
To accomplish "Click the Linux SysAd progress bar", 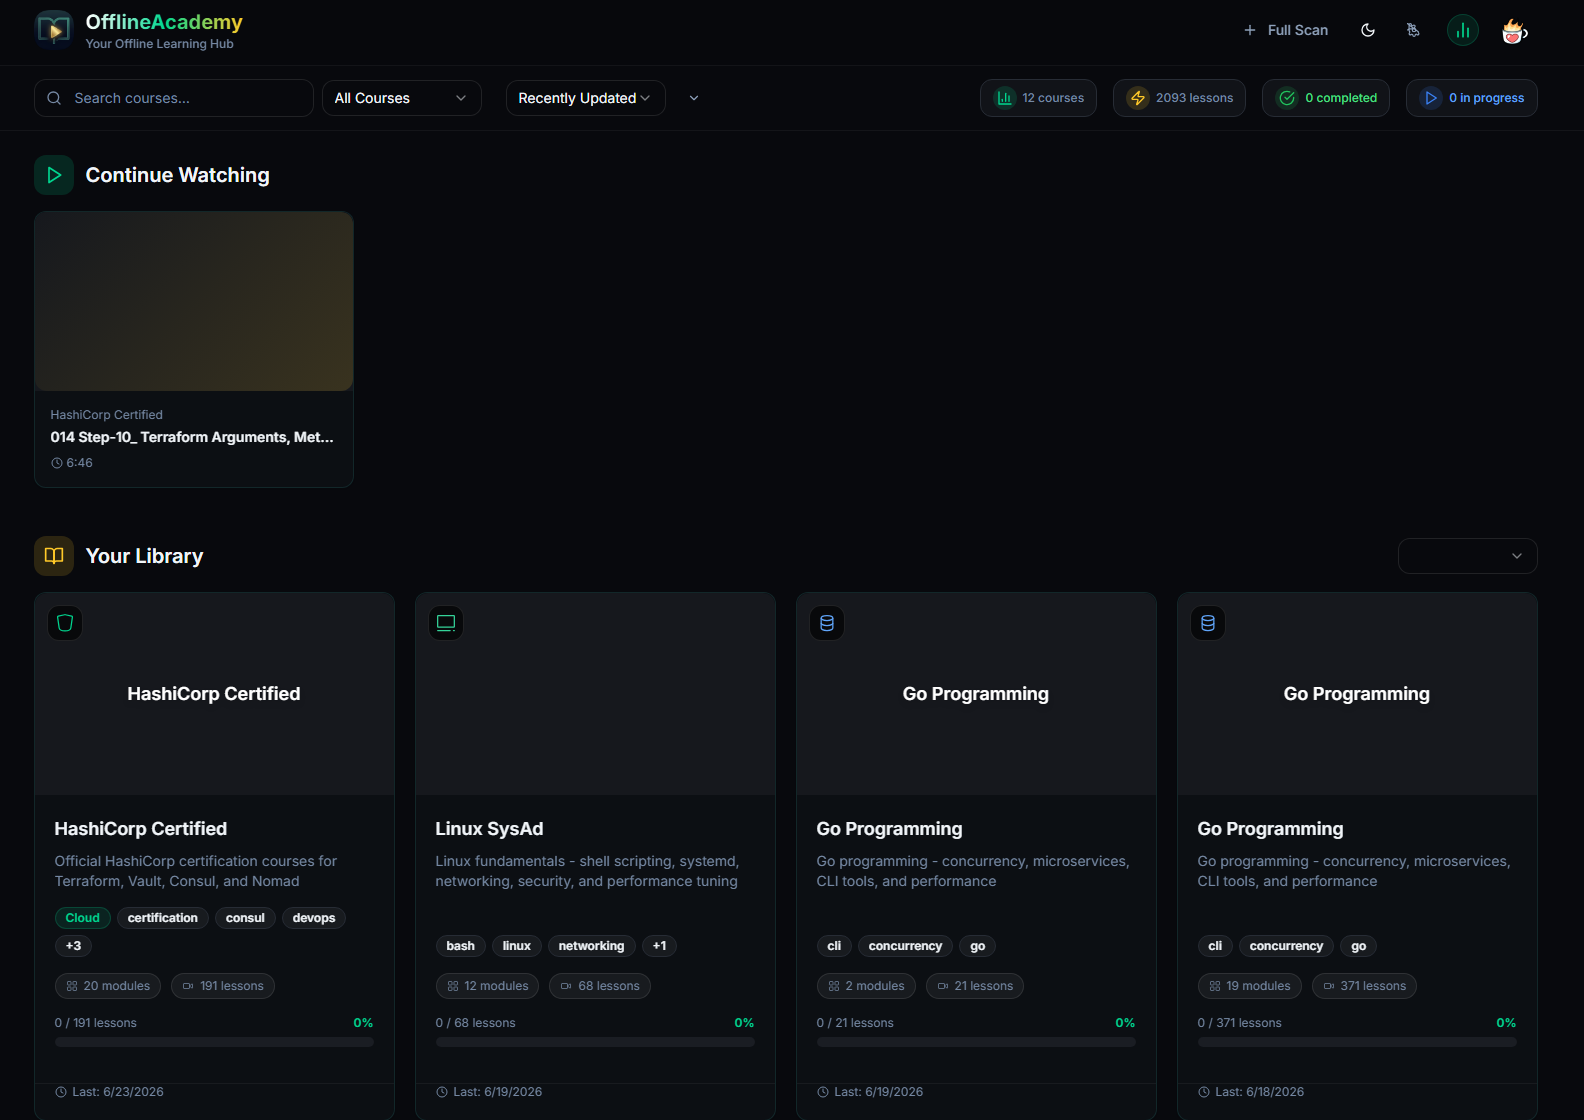I will tap(595, 1042).
